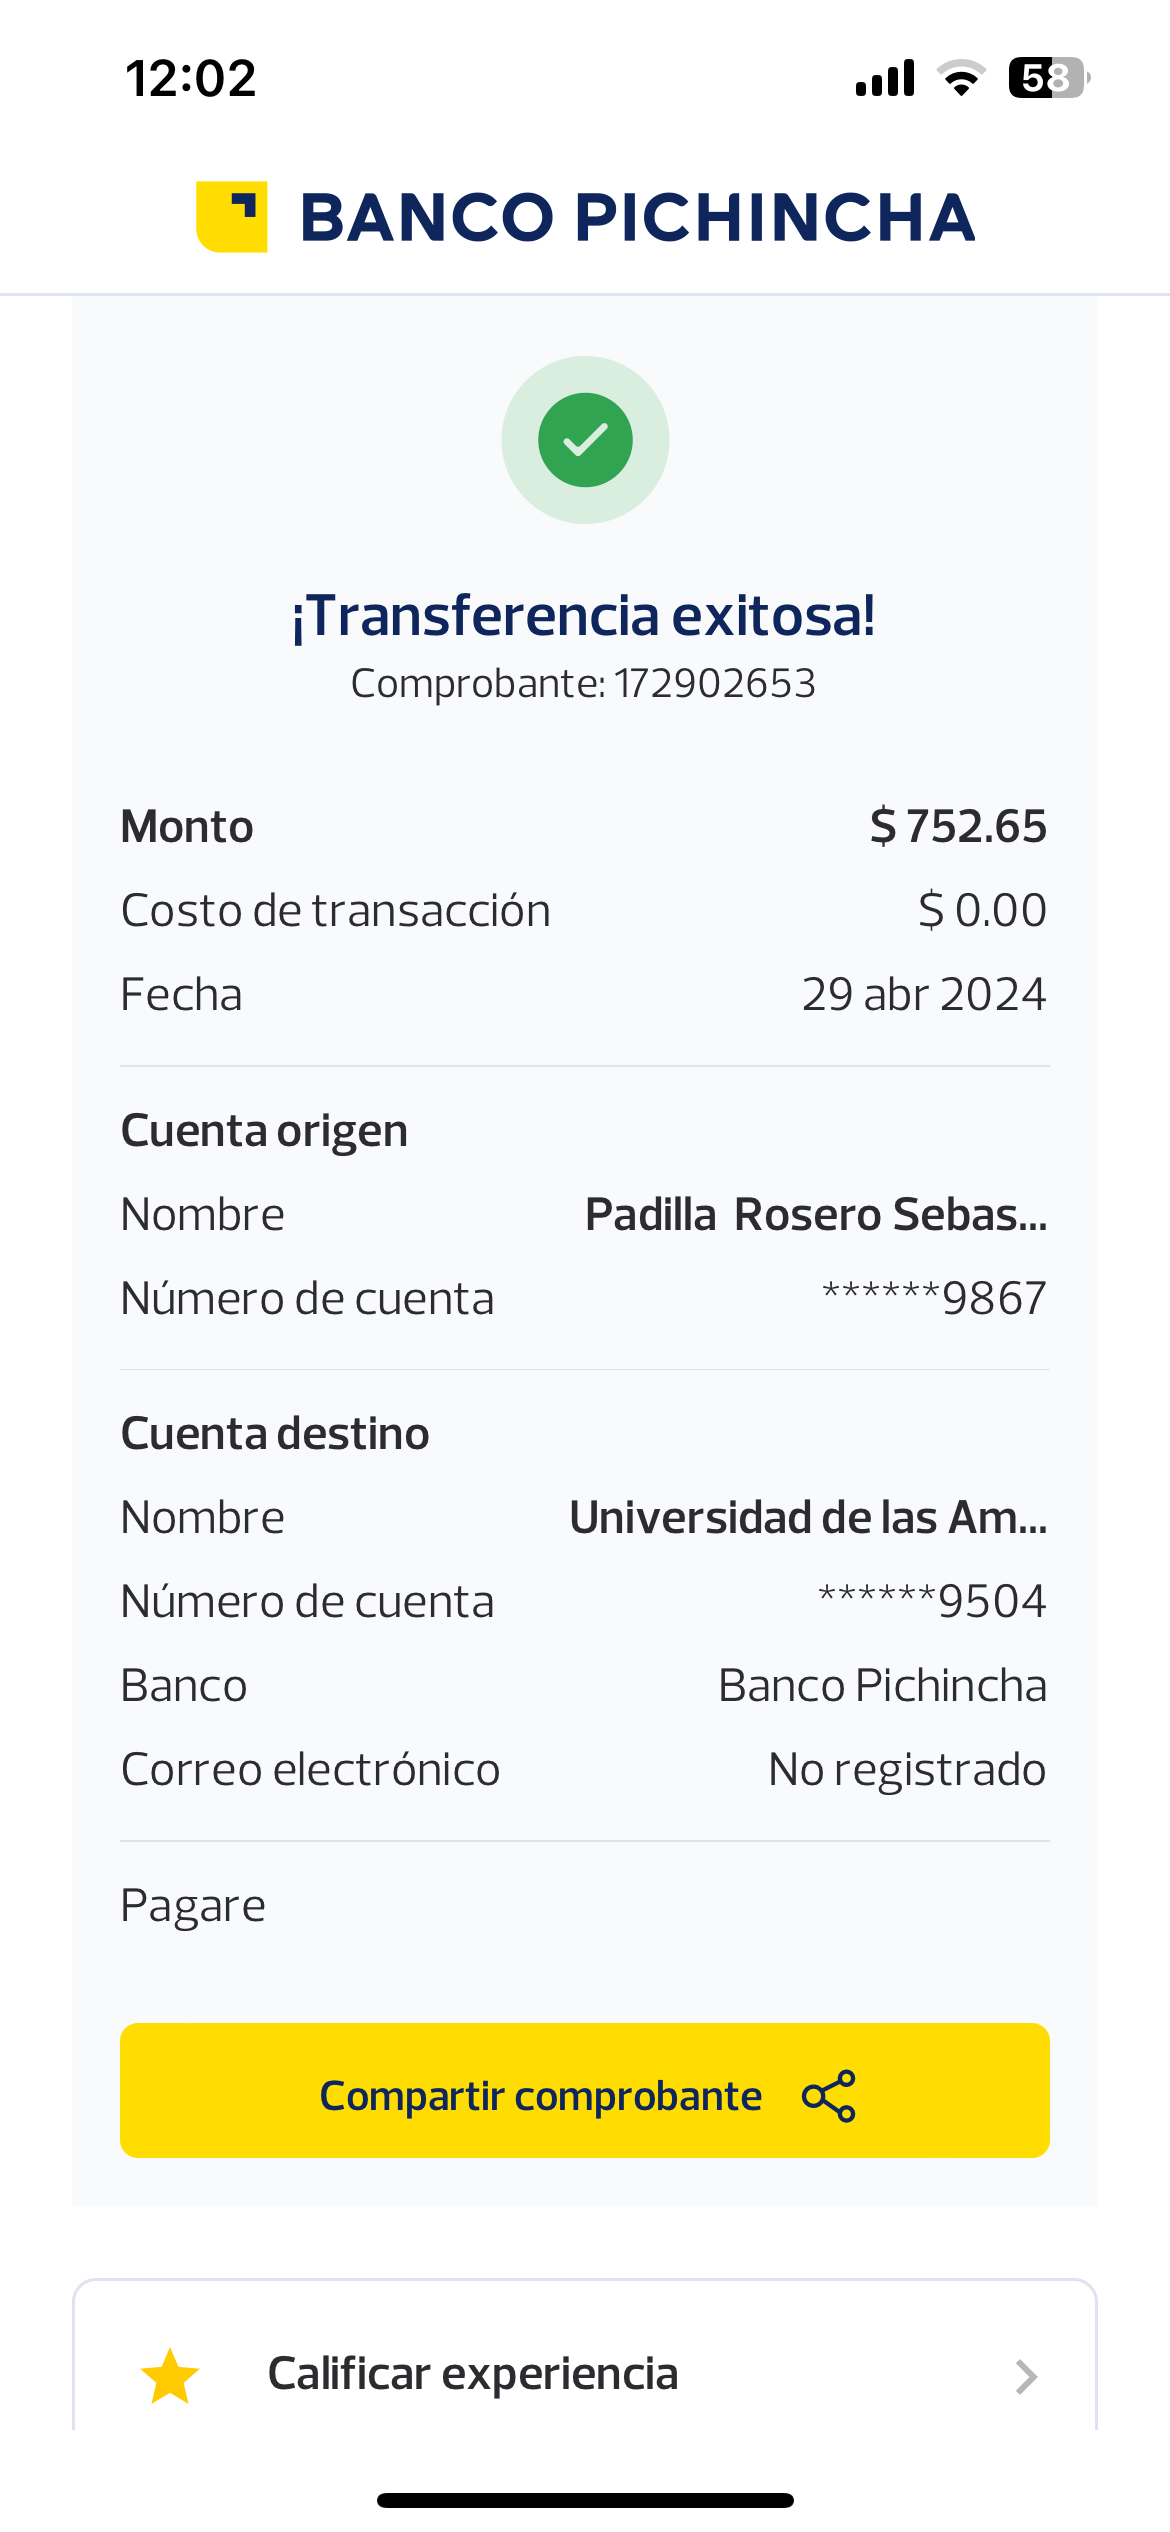Tap the yellow star icon

170,2376
